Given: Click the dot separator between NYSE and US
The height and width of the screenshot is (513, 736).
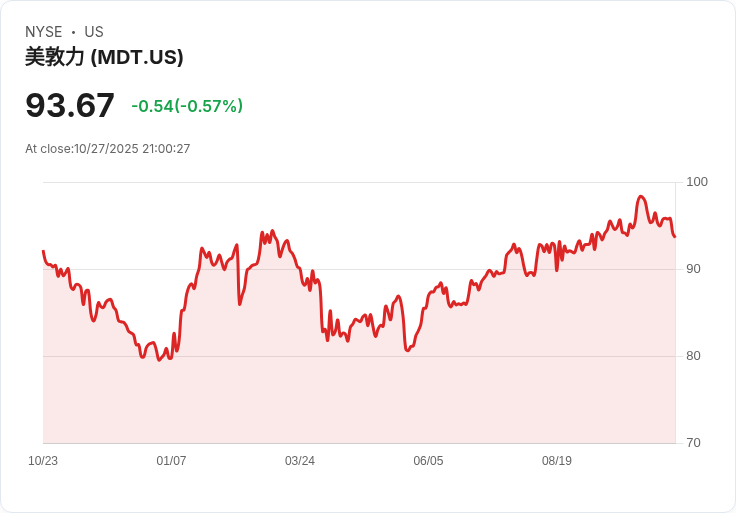Looking at the screenshot, I should point(73,32).
